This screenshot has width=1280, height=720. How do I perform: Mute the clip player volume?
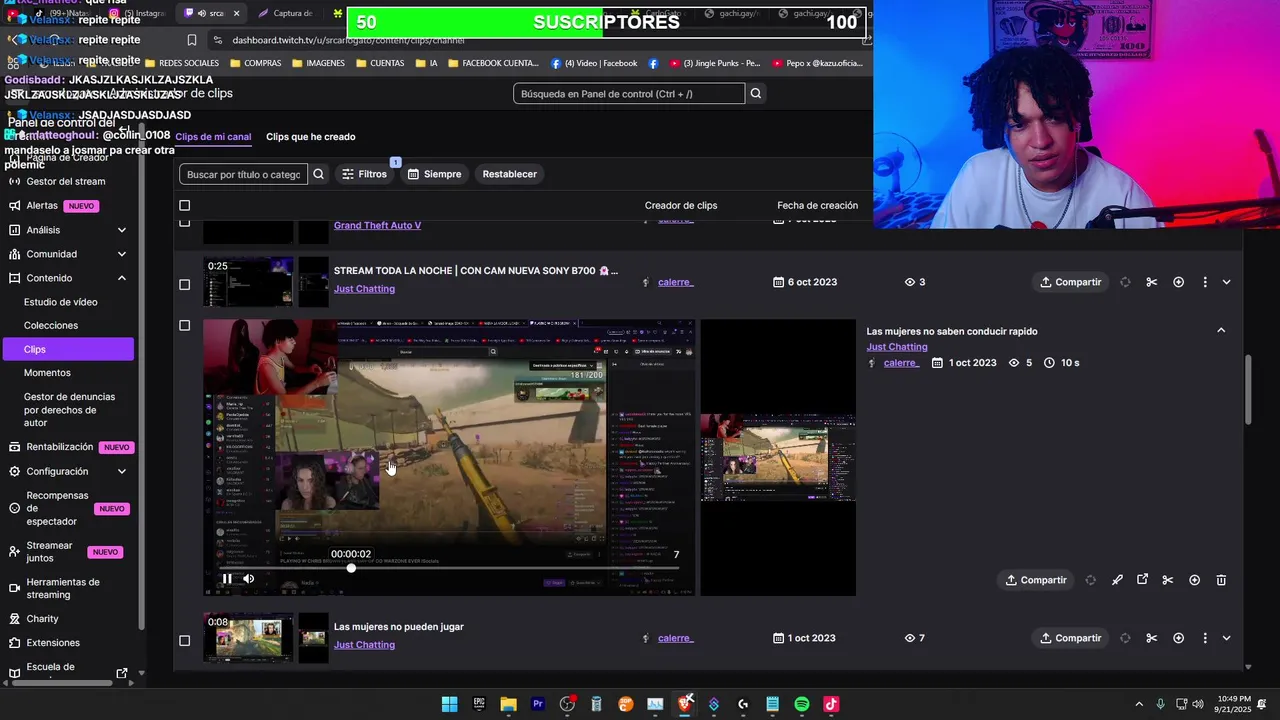click(x=249, y=578)
